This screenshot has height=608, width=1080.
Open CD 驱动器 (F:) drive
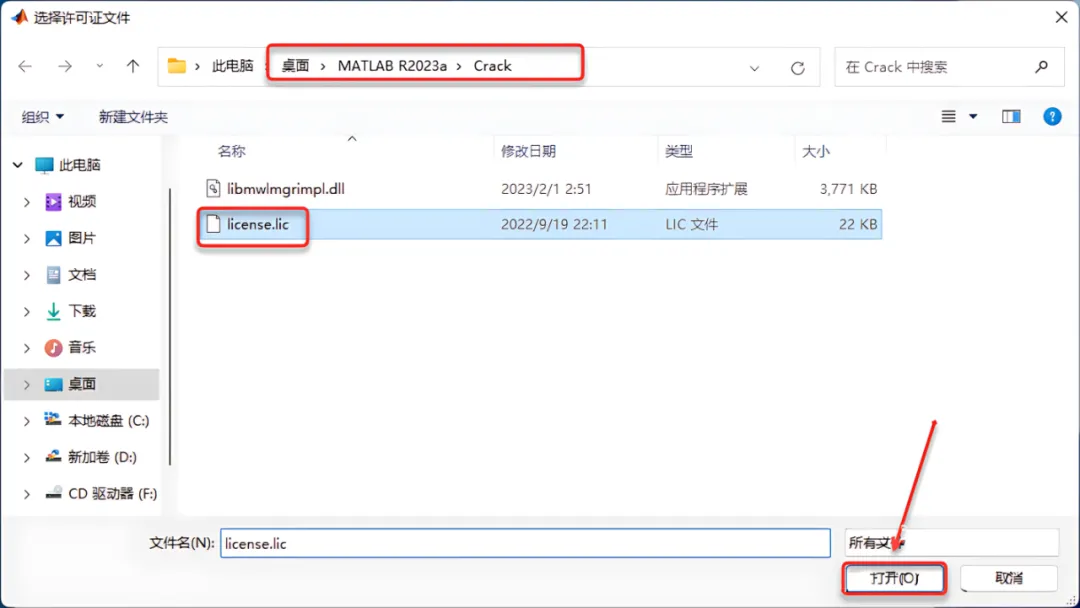tap(113, 494)
